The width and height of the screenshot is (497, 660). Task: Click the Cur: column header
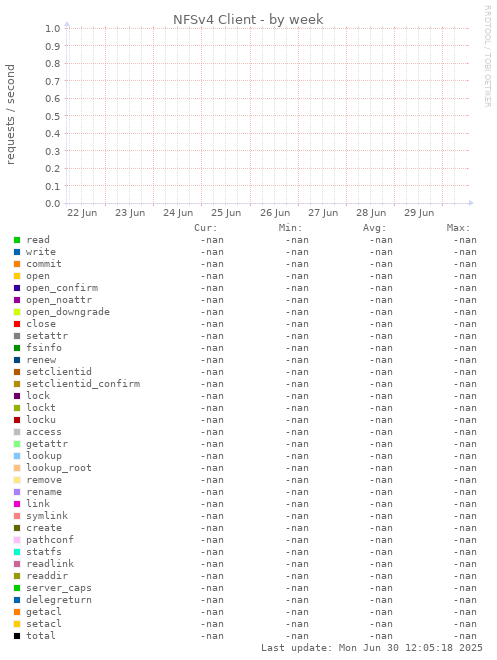(x=205, y=228)
